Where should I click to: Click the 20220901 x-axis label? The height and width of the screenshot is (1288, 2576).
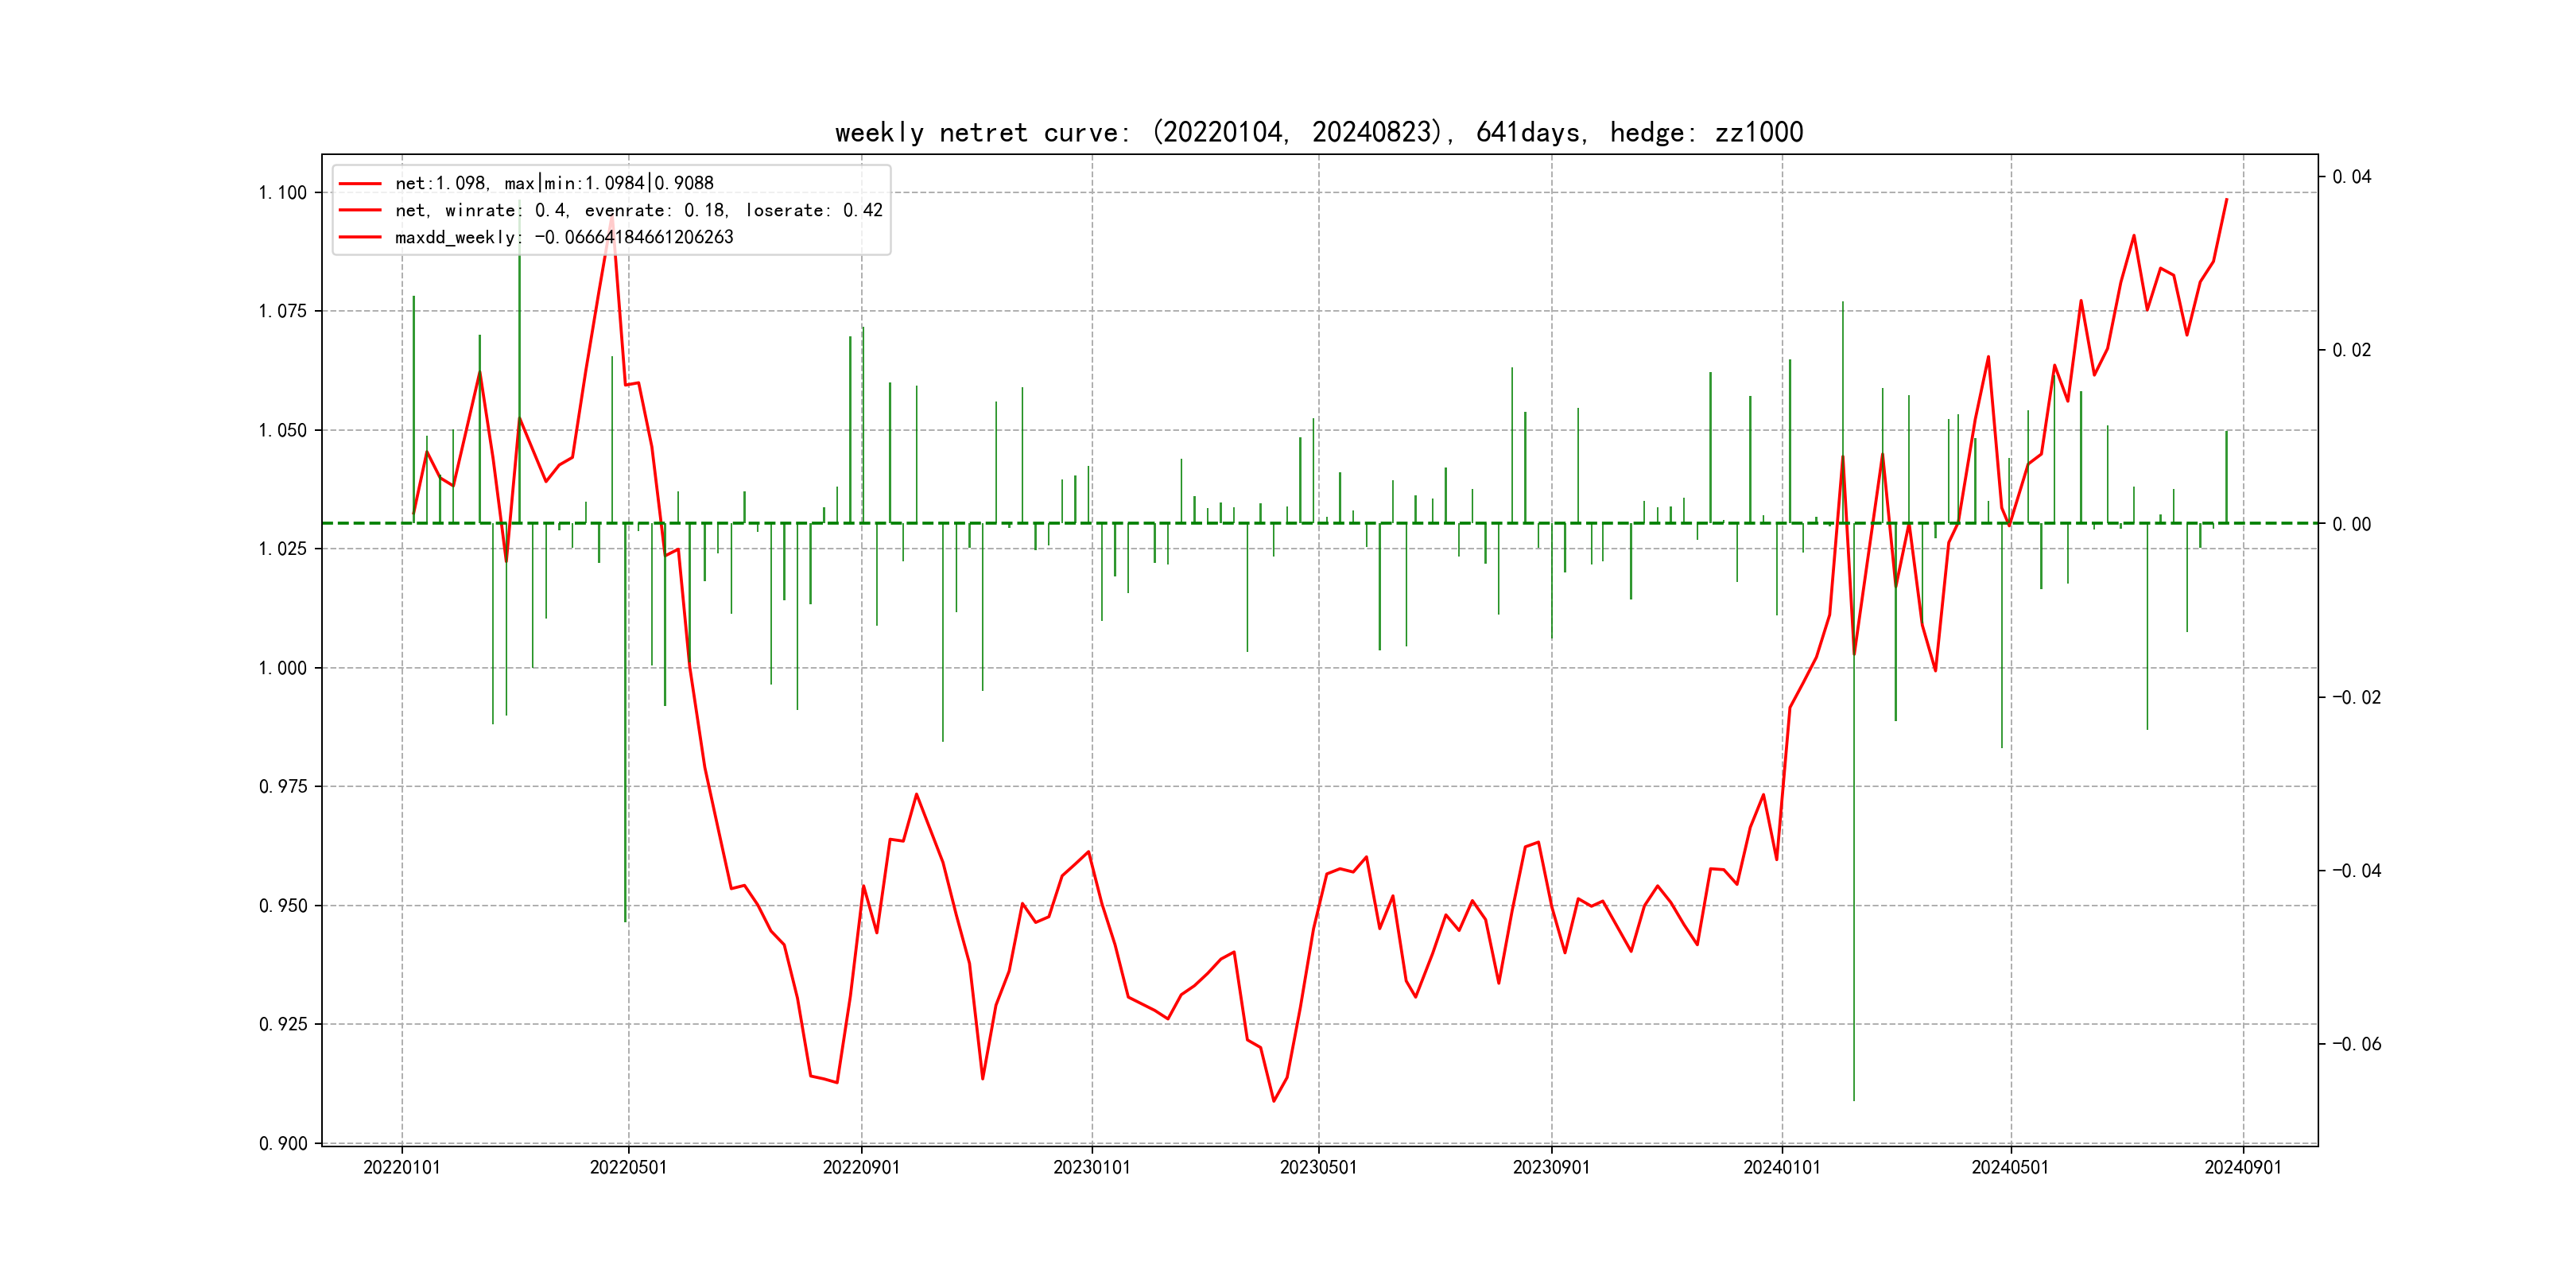[861, 1167]
